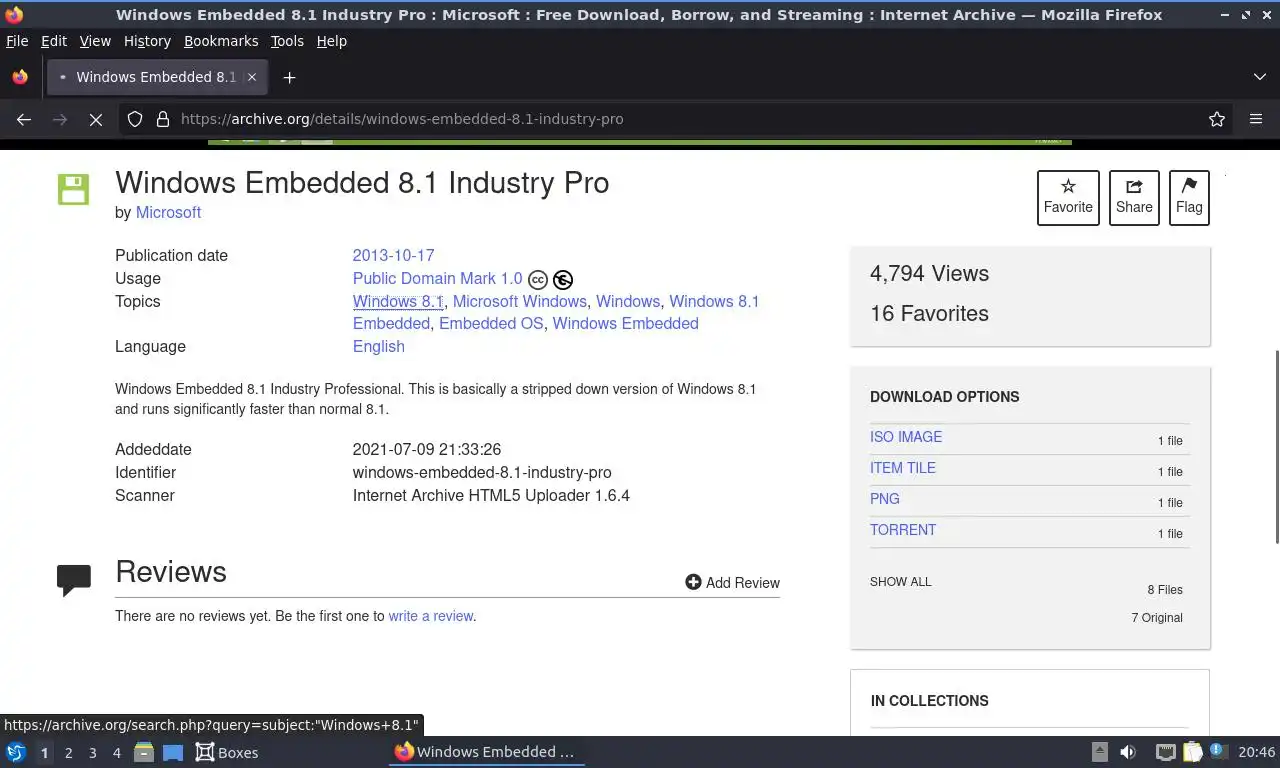Screen dimensions: 1280x768
Task: Click the 20:46 clock
Action: coord(1256,752)
